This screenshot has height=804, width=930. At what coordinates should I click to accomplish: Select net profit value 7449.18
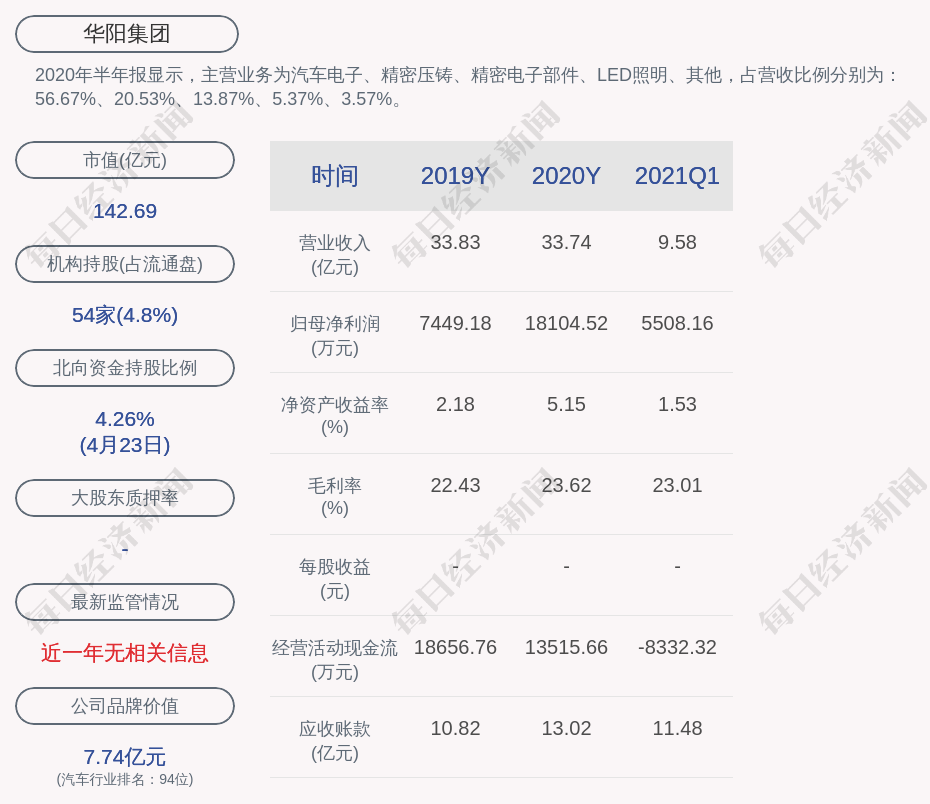(455, 323)
